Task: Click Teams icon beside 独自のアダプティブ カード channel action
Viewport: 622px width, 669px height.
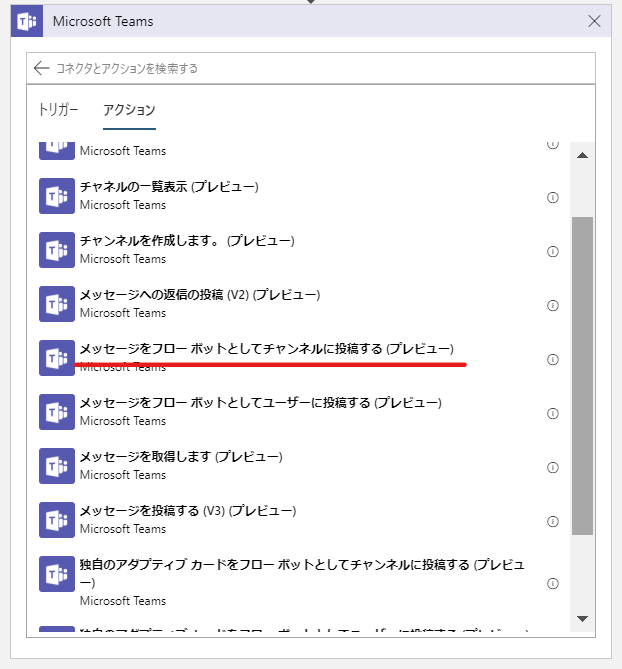Action: [57, 574]
